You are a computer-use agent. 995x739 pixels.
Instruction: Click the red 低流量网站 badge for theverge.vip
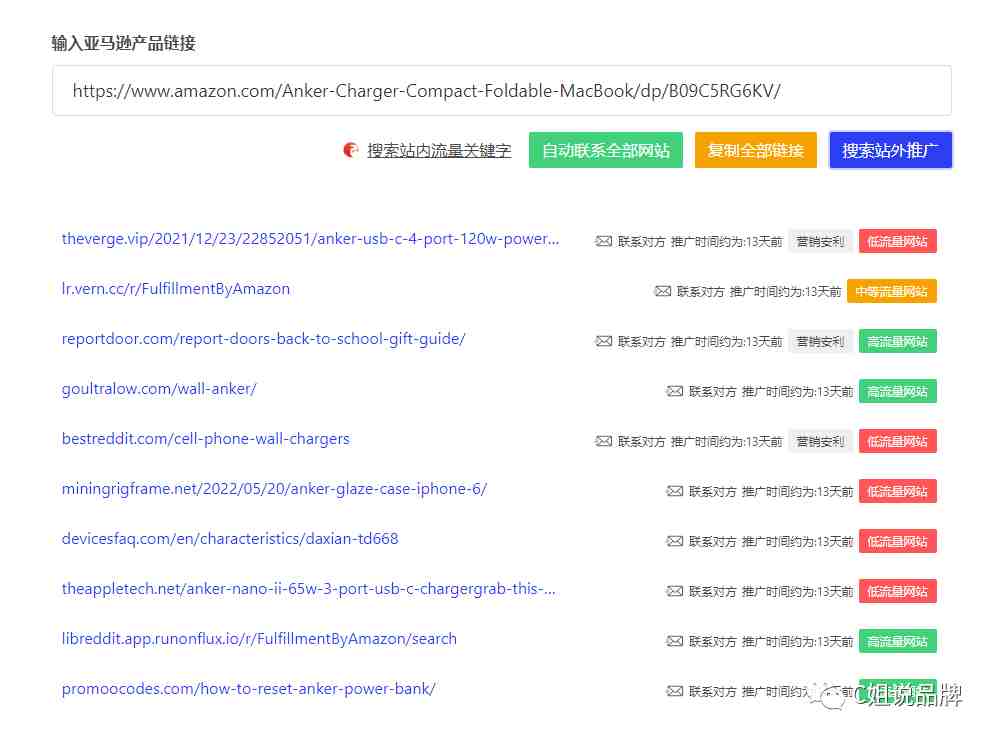point(897,241)
